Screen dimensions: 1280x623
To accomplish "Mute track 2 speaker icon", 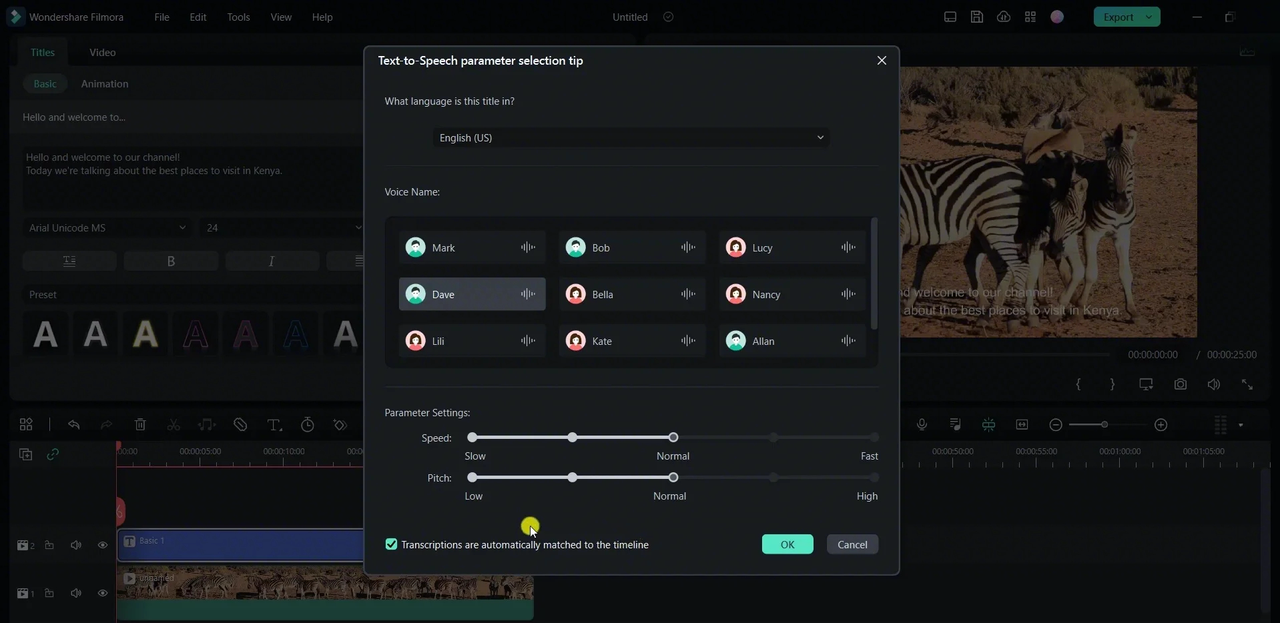I will 76,545.
